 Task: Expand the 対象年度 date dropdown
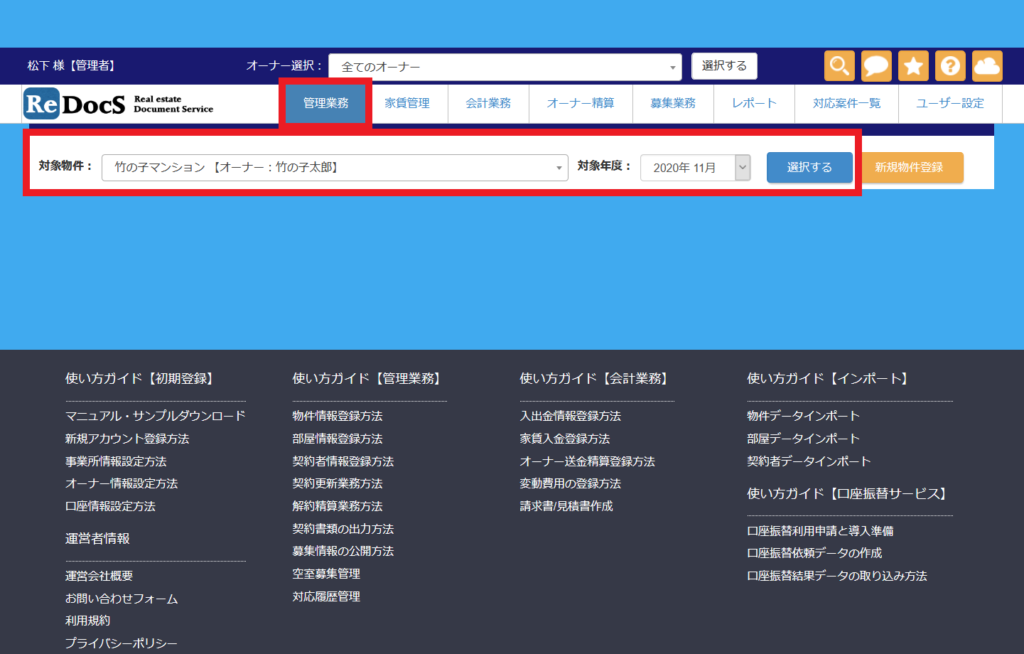coord(695,168)
